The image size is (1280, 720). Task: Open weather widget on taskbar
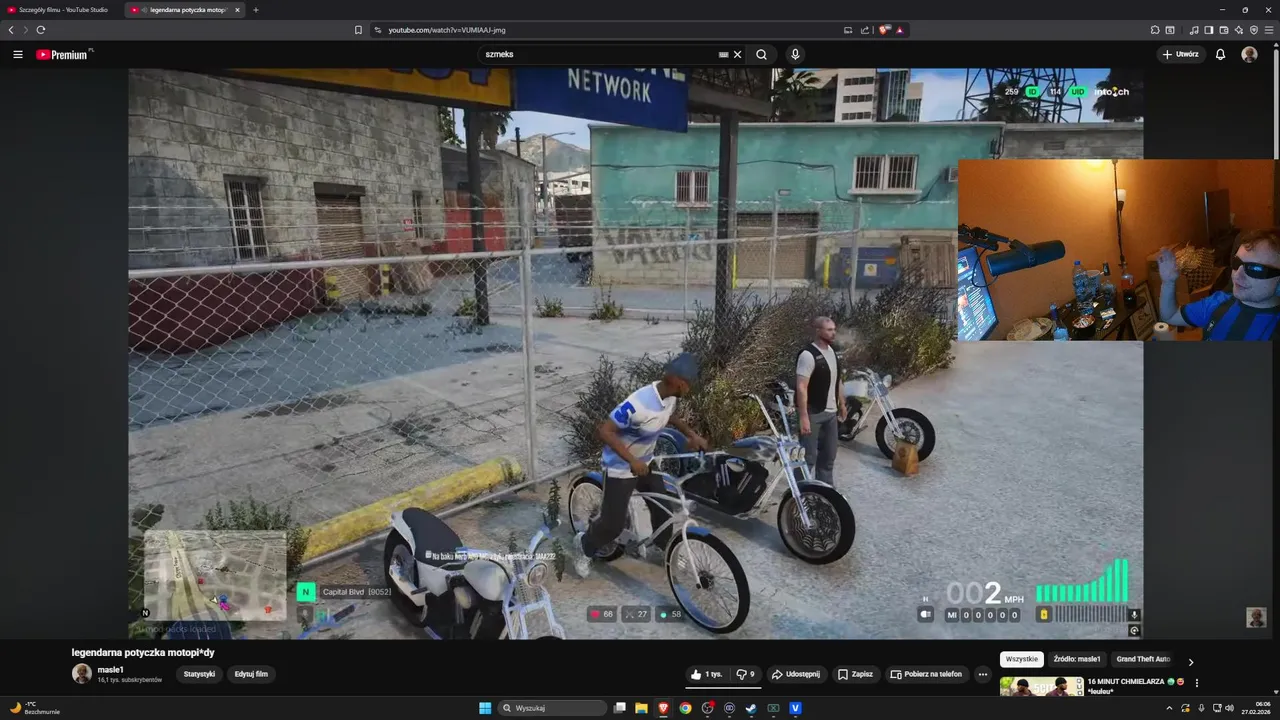36,708
